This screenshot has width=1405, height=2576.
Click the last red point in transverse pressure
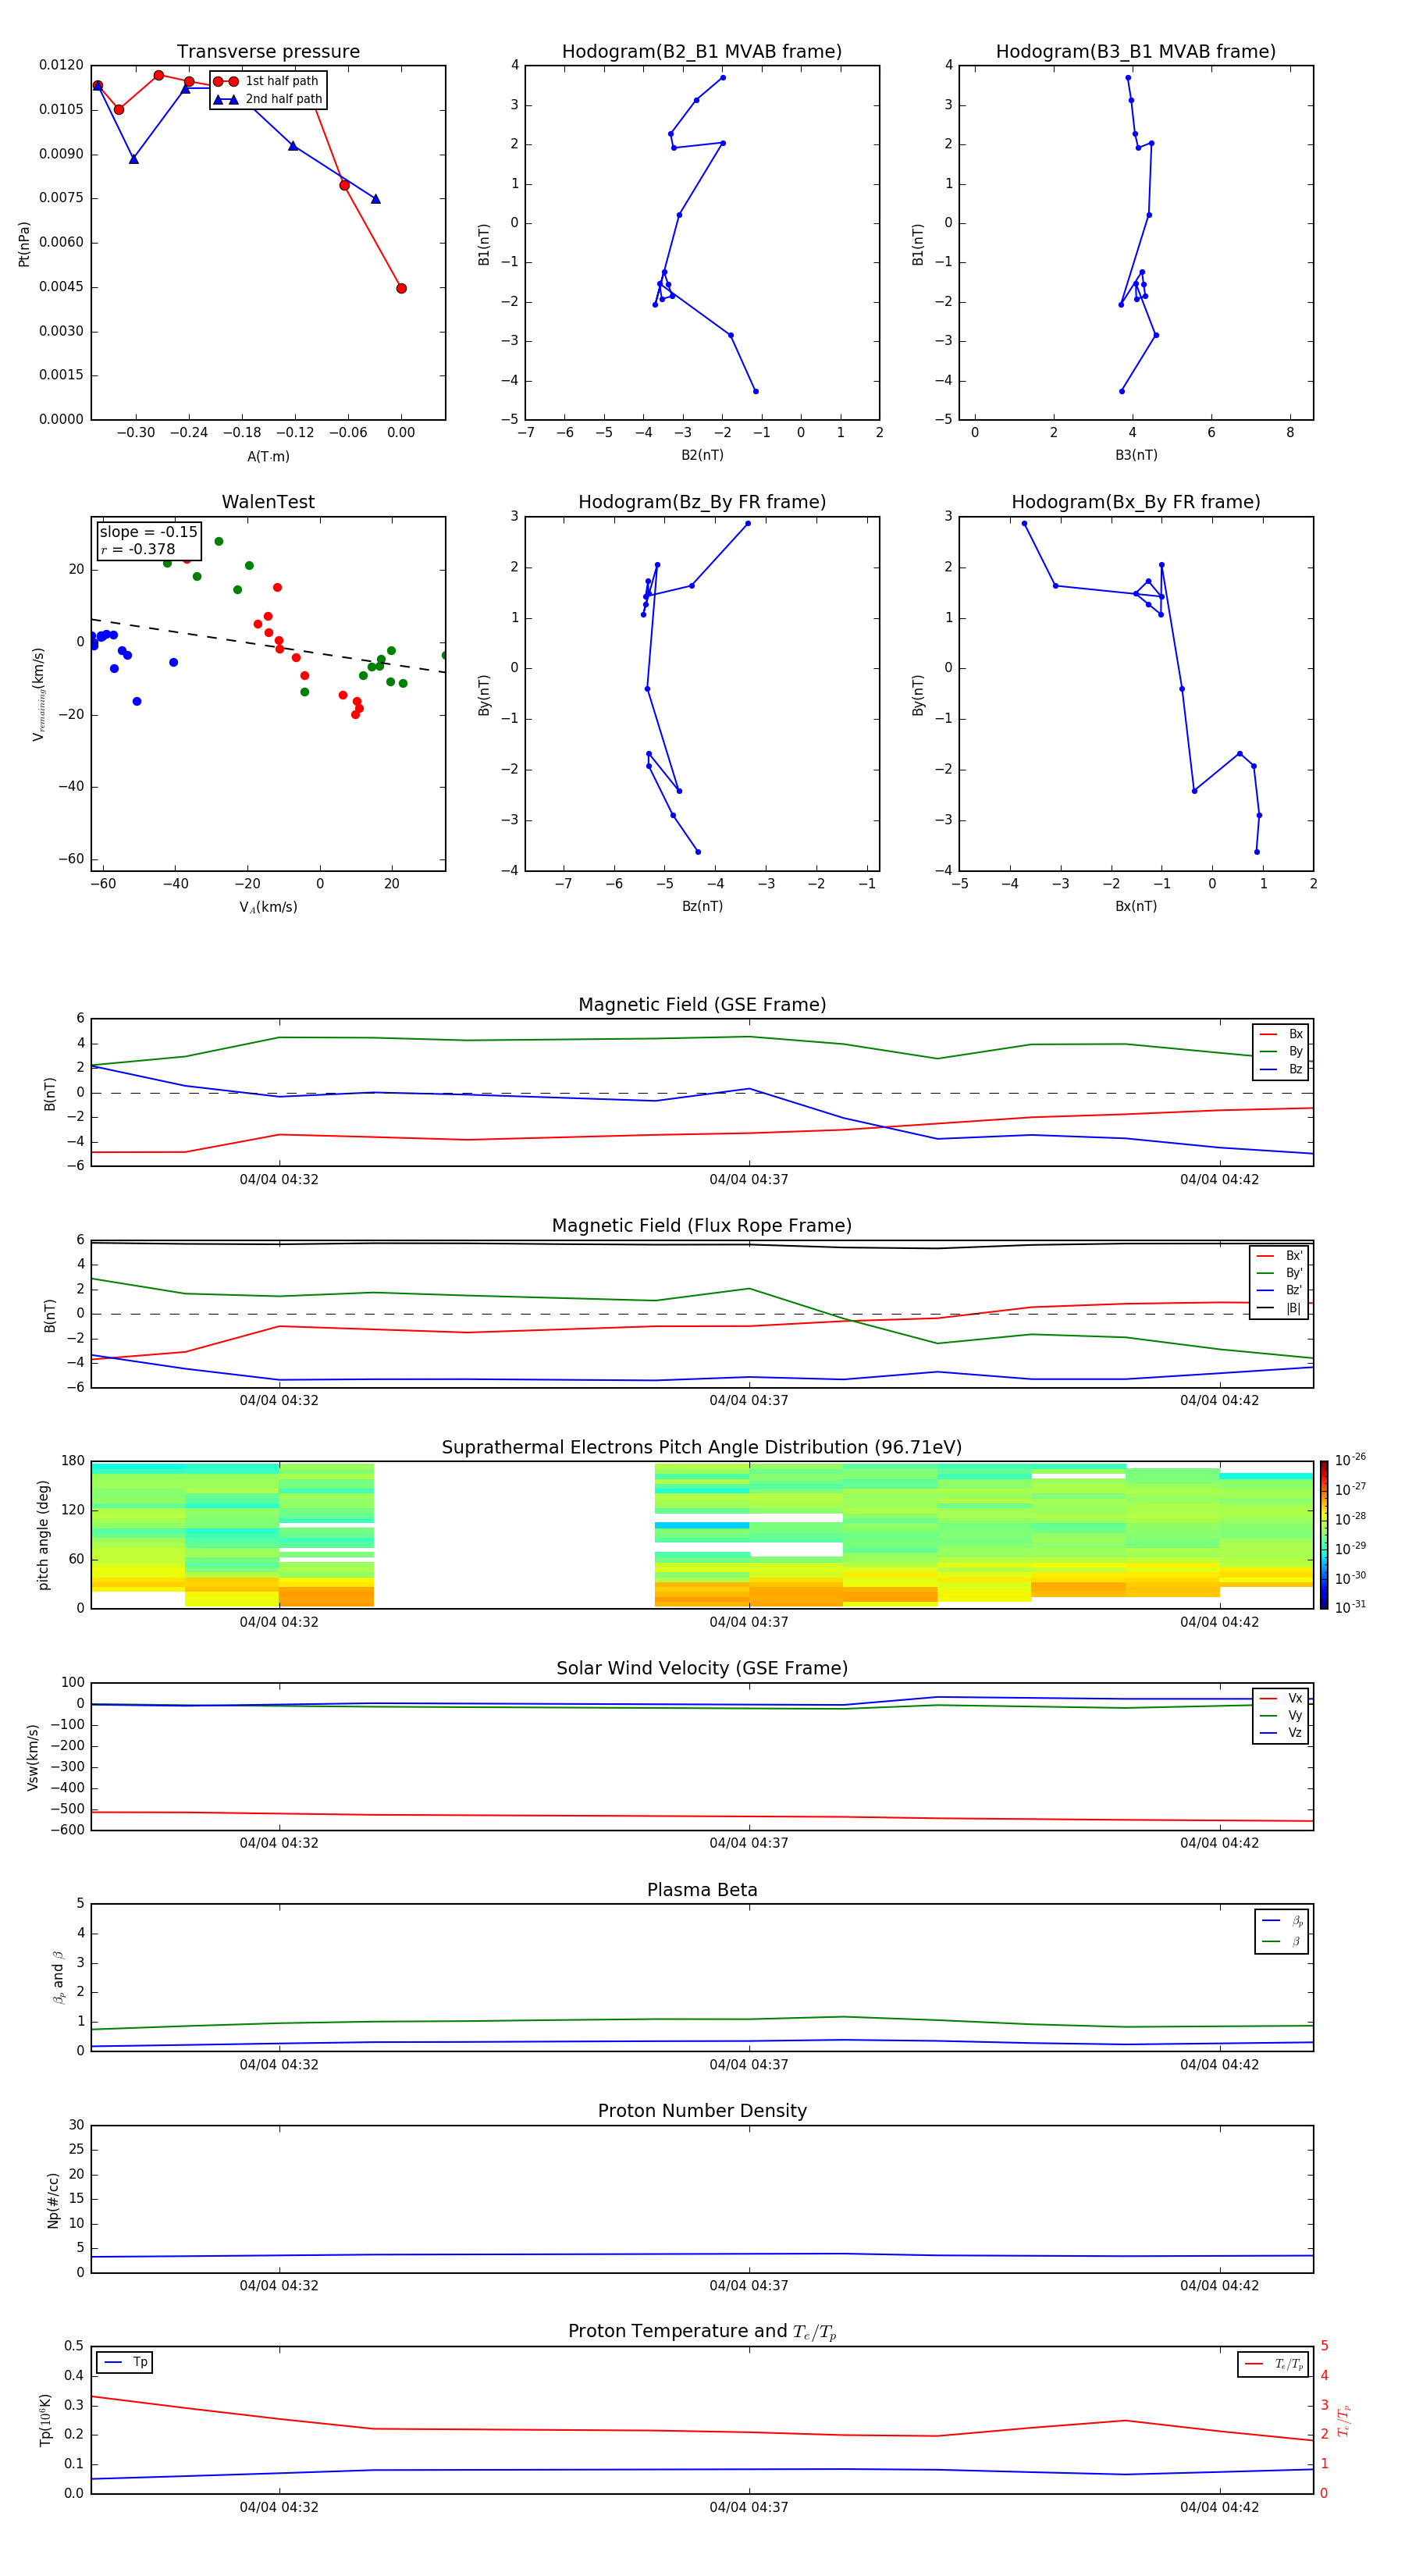(401, 288)
